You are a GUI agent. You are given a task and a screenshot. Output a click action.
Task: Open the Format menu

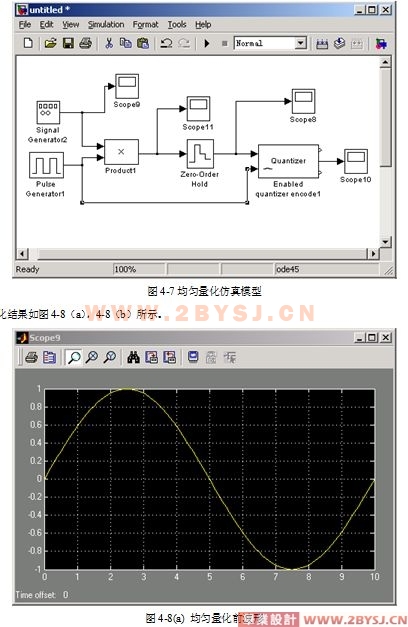[x=146, y=24]
